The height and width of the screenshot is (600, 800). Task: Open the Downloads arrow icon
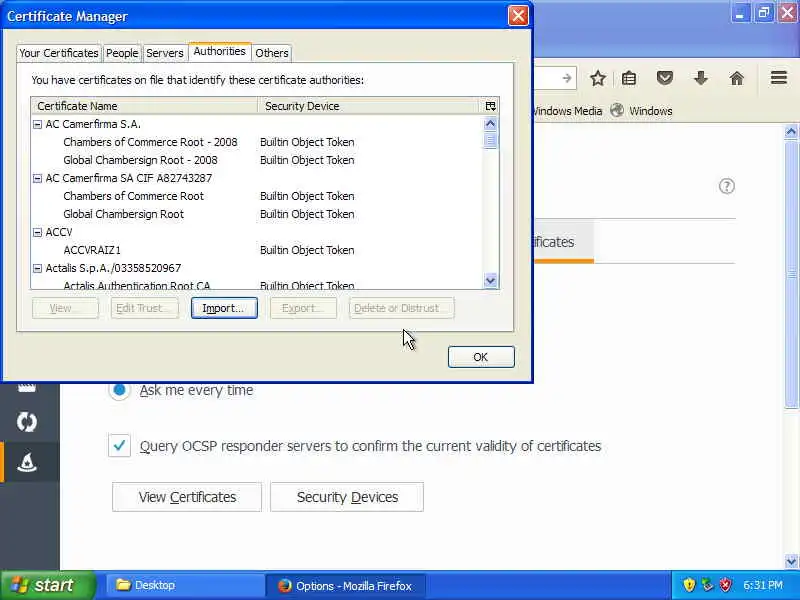coord(701,79)
